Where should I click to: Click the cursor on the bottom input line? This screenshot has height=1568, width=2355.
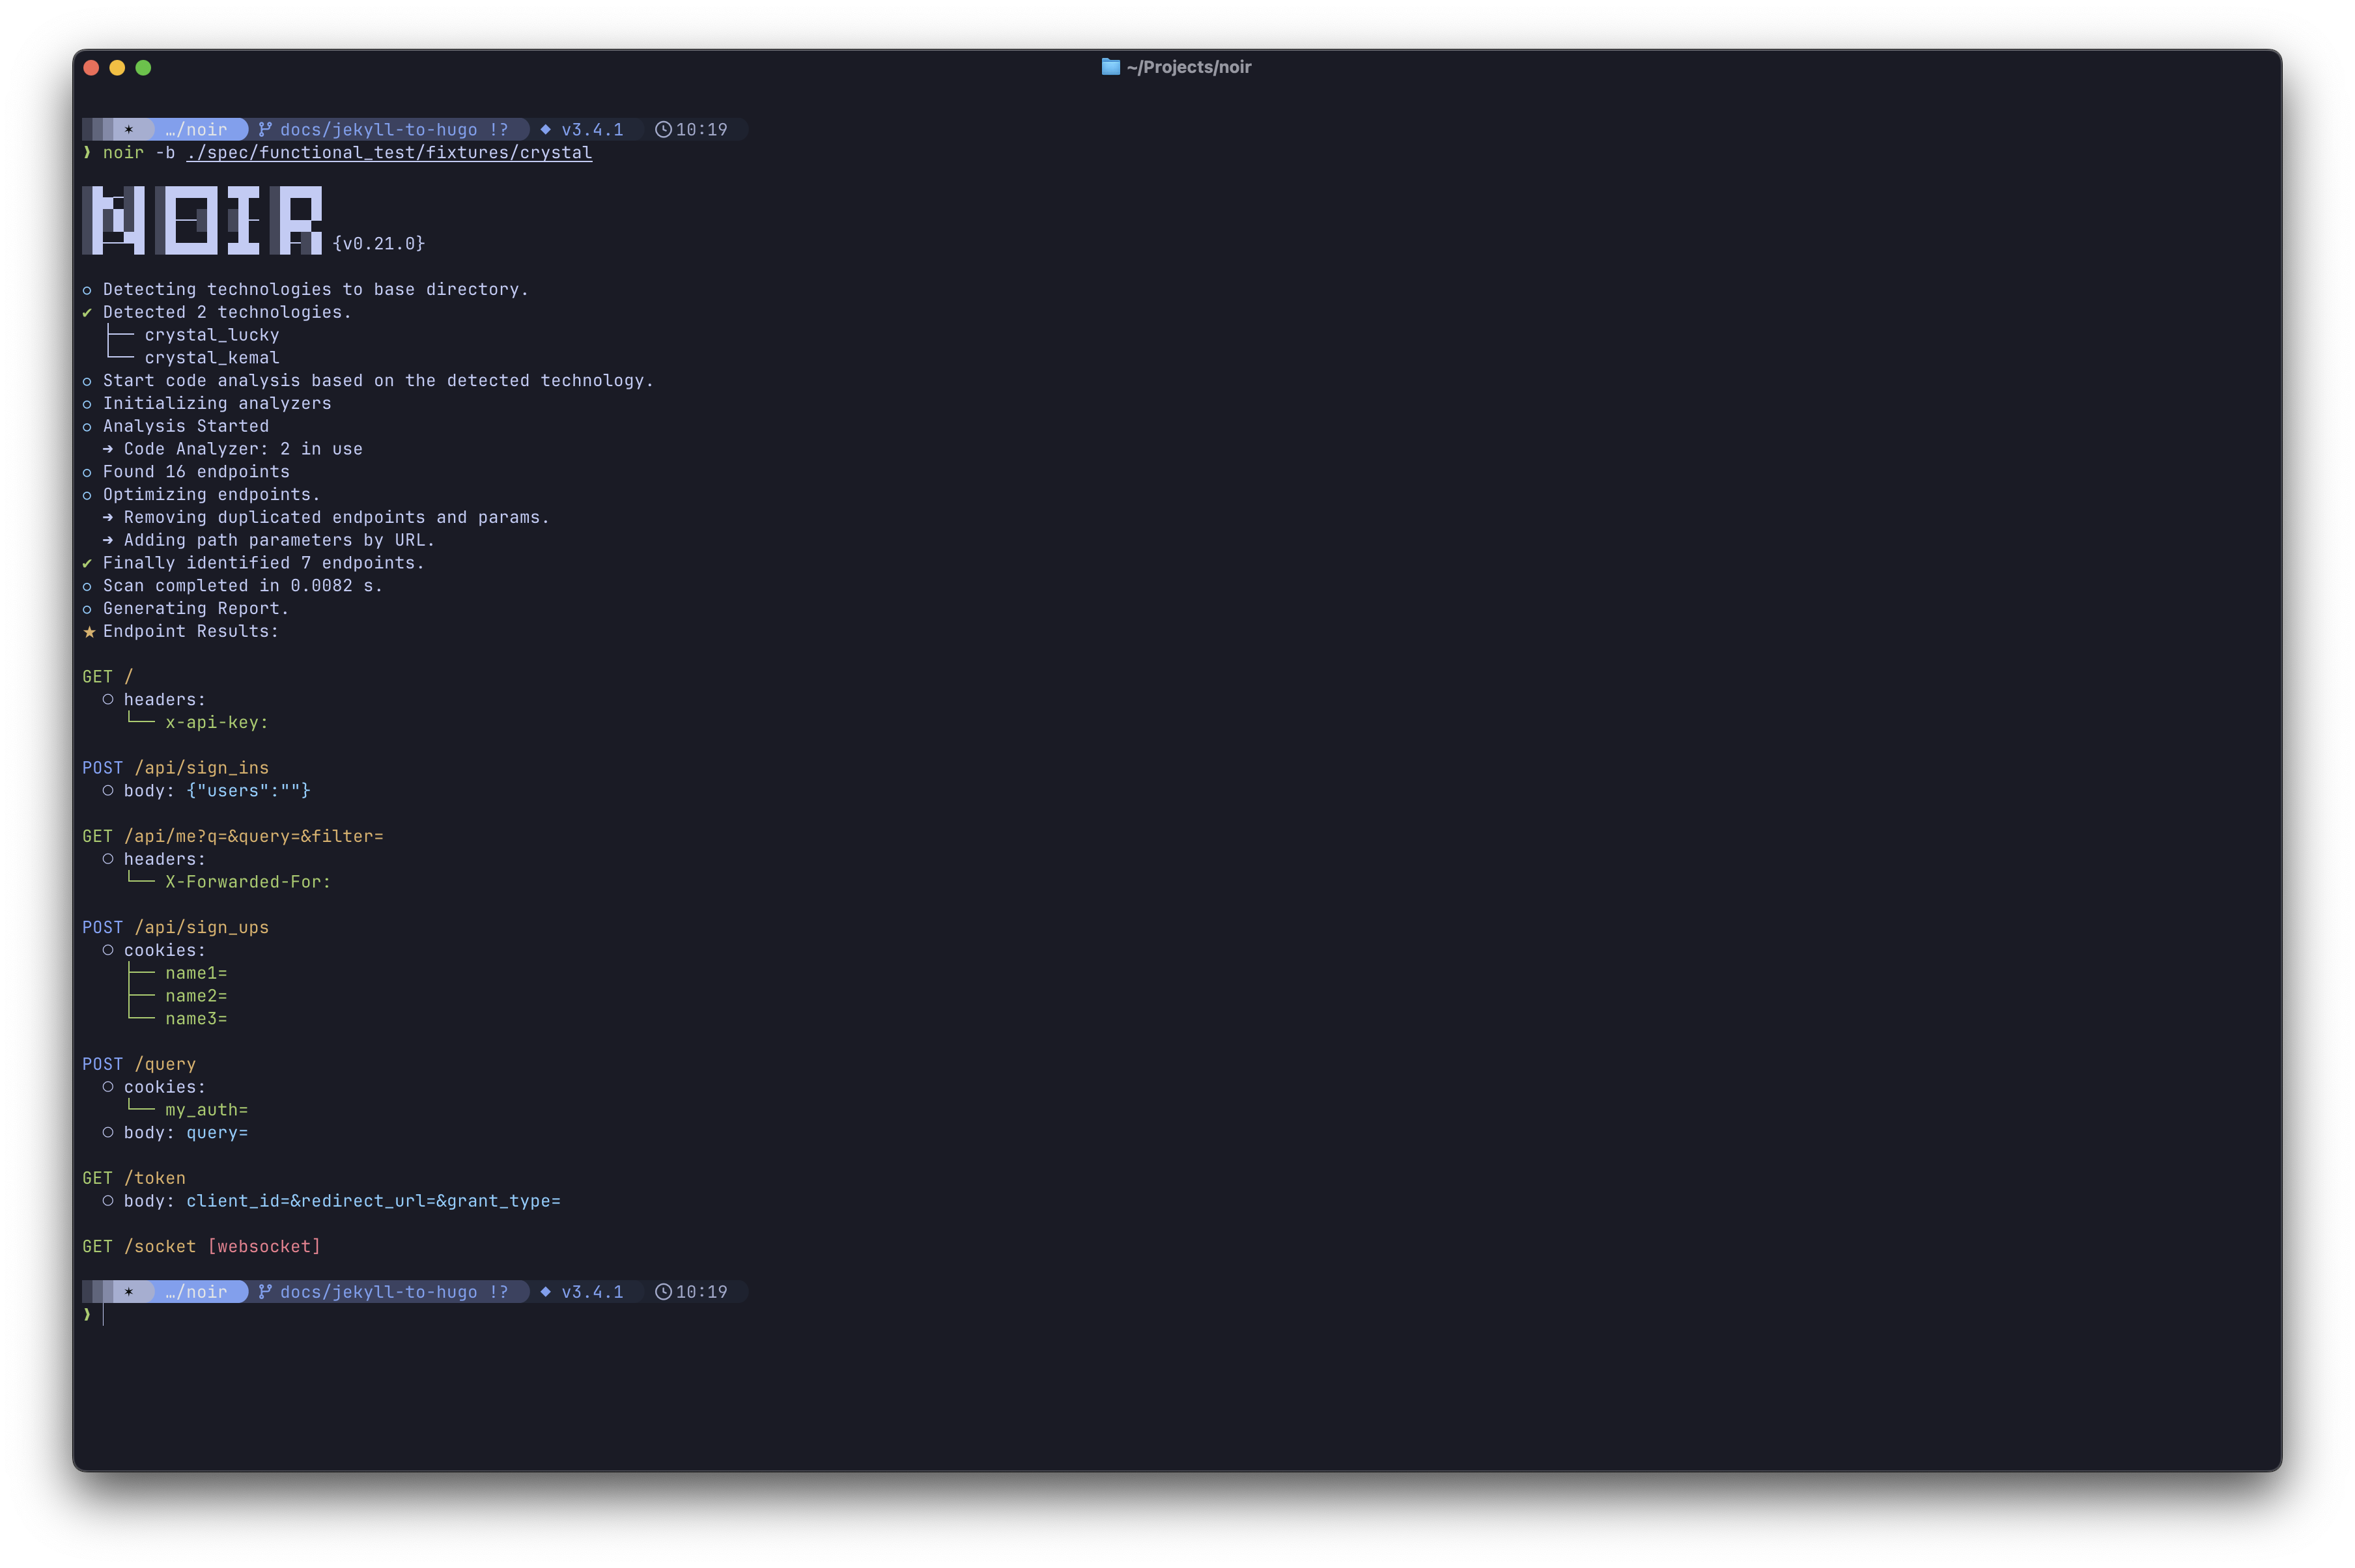103,1314
